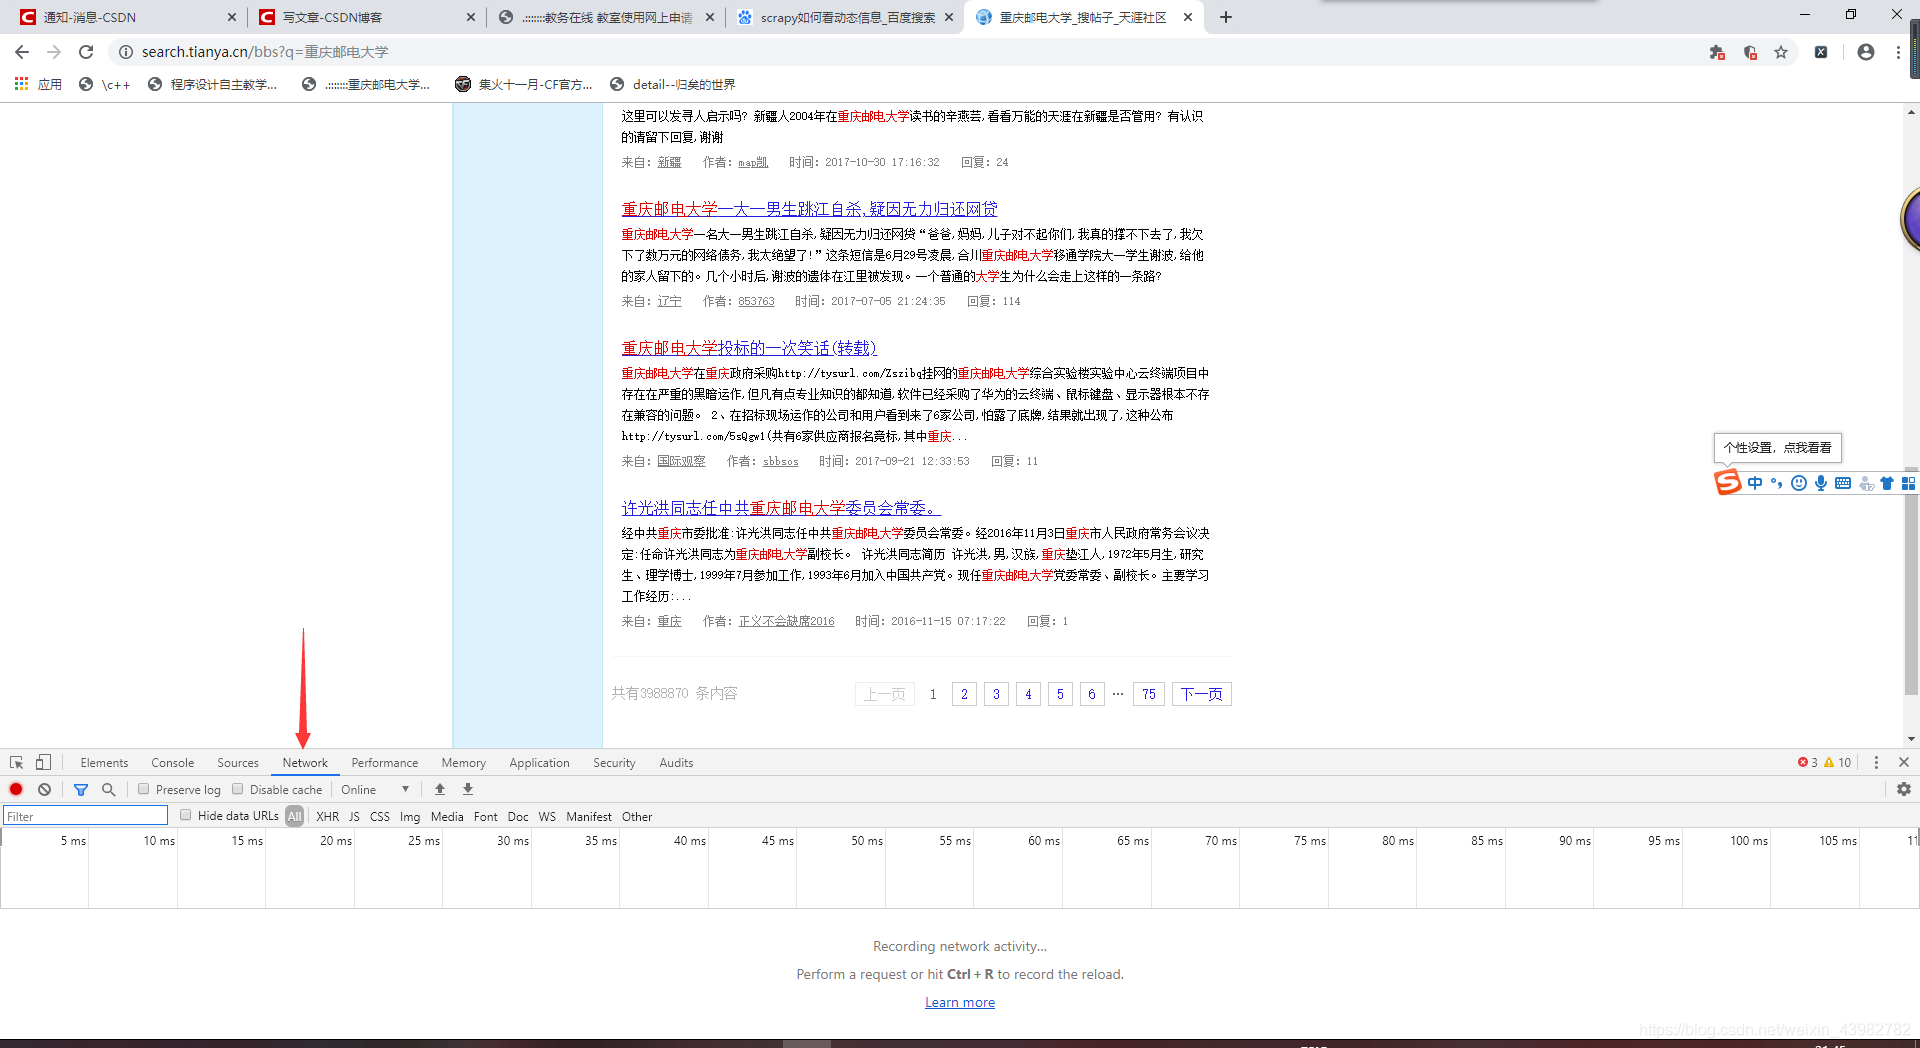The height and width of the screenshot is (1048, 1920).
Task: Open the Apps grid bookmark shortcut
Action: click(x=38, y=84)
